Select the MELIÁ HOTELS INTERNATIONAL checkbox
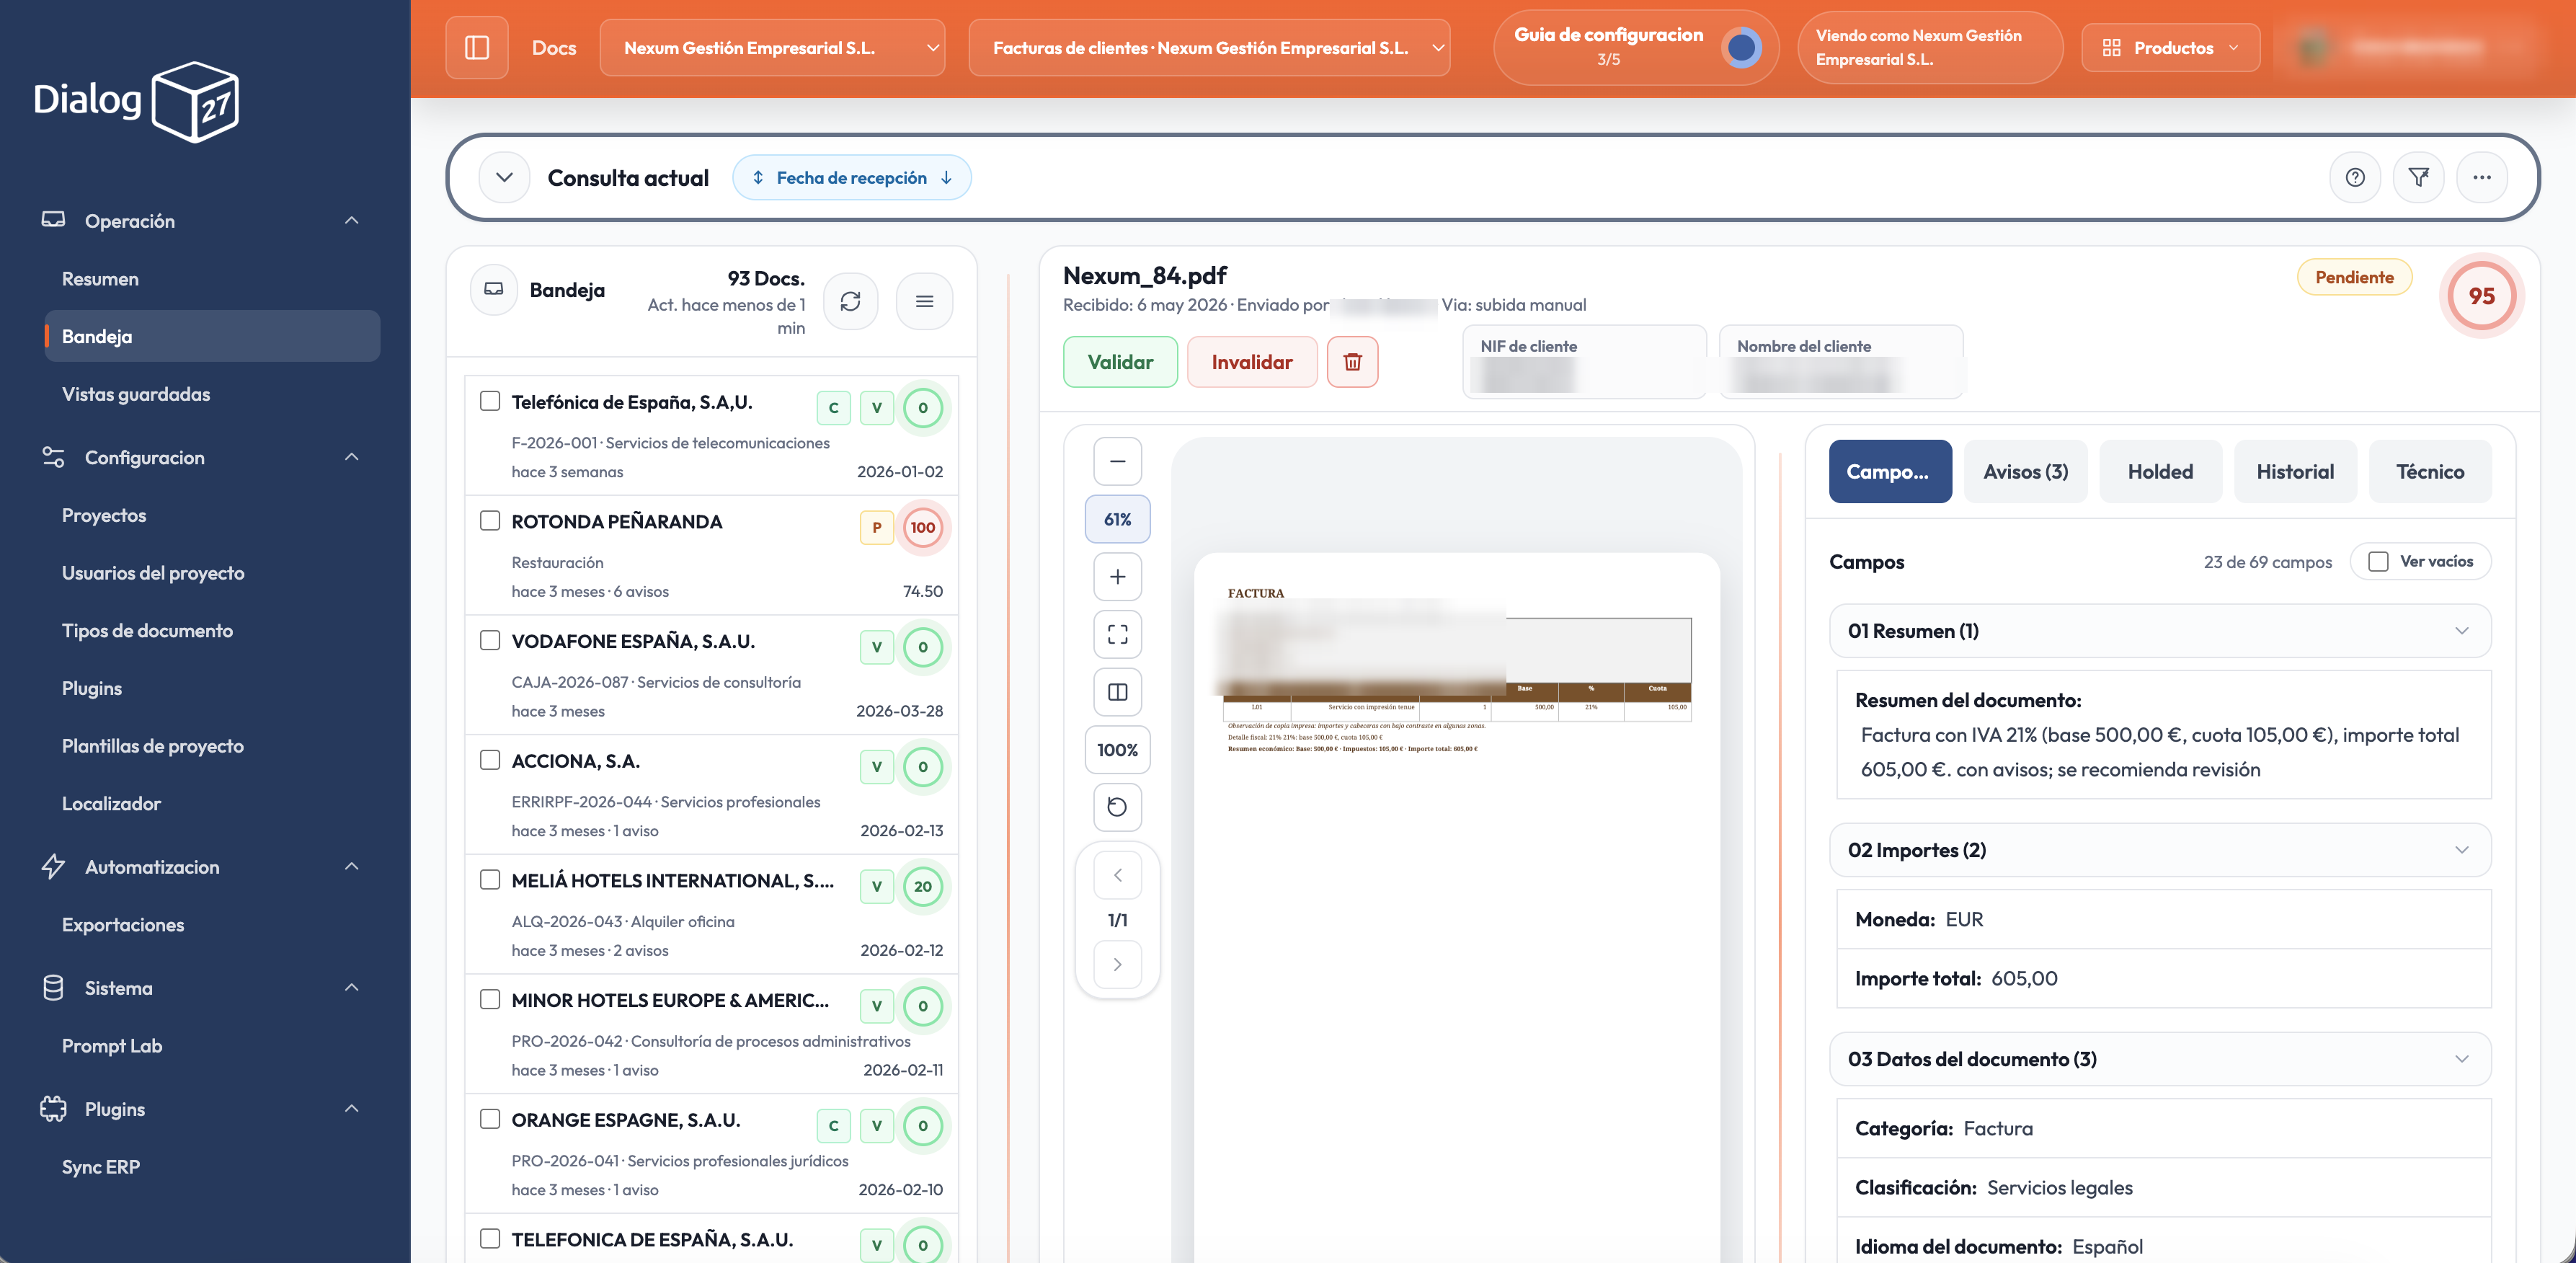This screenshot has width=2576, height=1263. click(x=490, y=880)
